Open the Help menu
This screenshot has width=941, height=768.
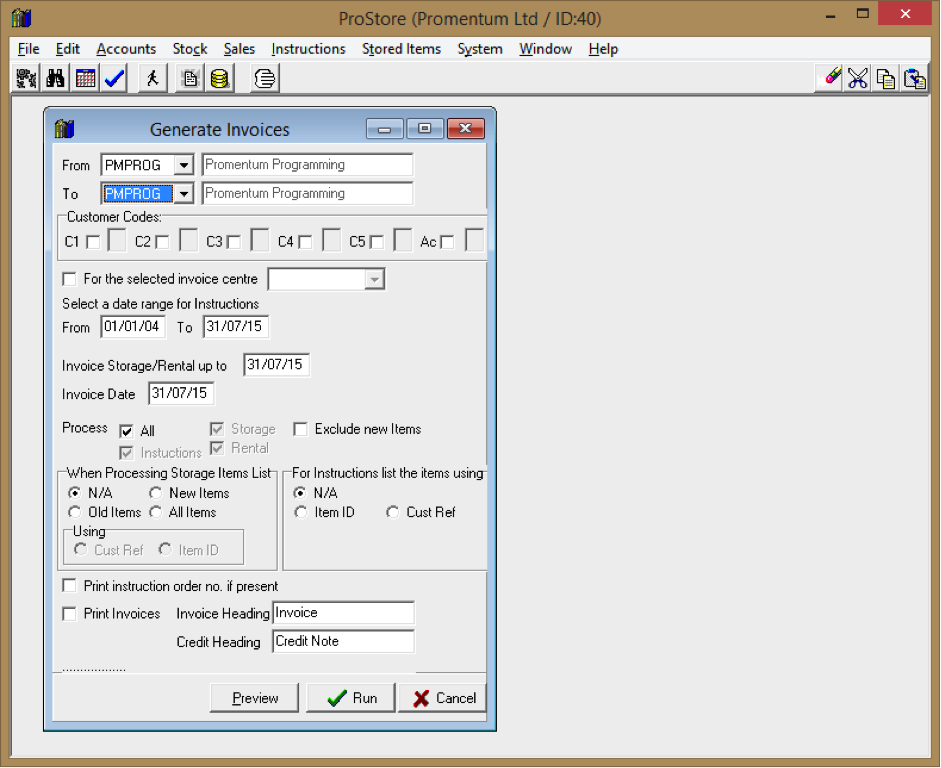(603, 49)
